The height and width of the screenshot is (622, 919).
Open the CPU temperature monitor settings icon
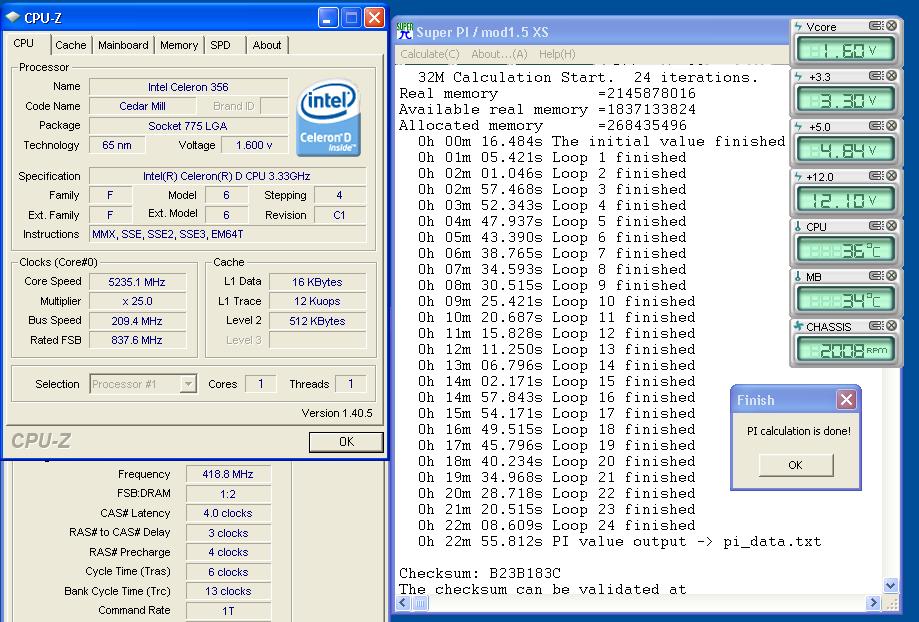pos(876,226)
